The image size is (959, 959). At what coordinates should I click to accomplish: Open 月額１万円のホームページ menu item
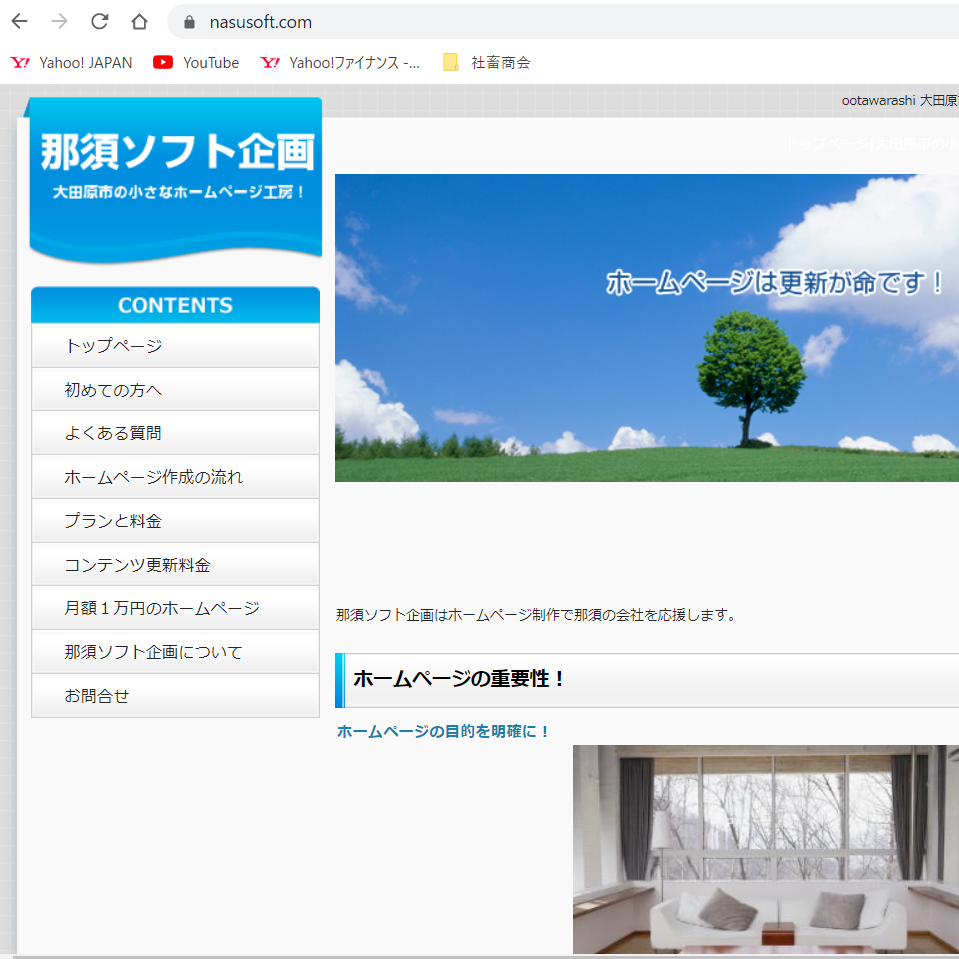point(175,608)
